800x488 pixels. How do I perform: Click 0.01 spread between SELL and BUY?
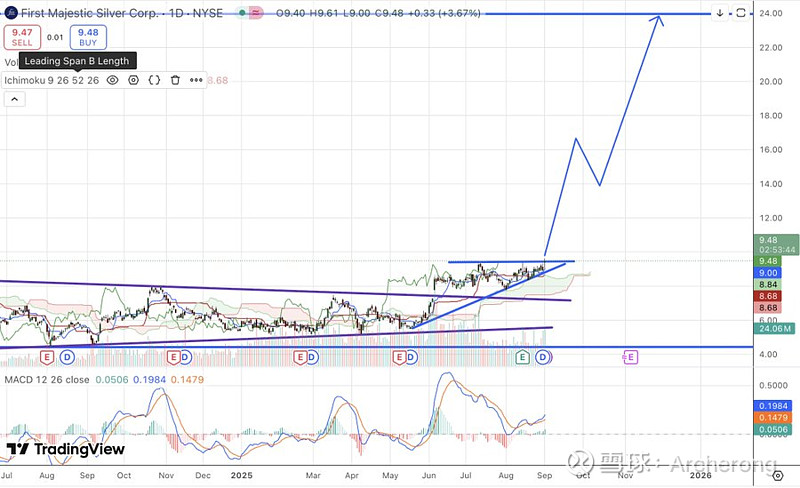click(x=55, y=37)
